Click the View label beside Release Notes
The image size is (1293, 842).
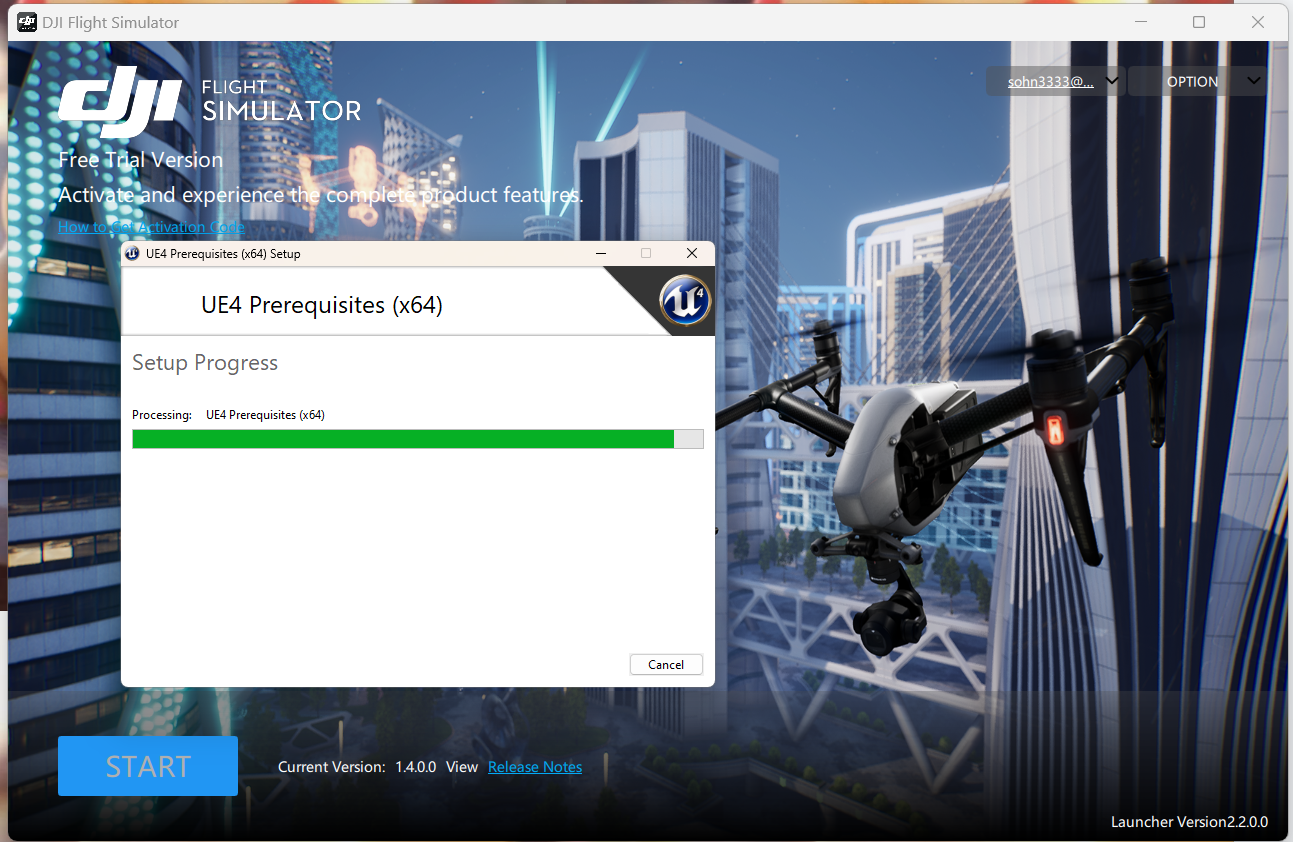coord(462,767)
